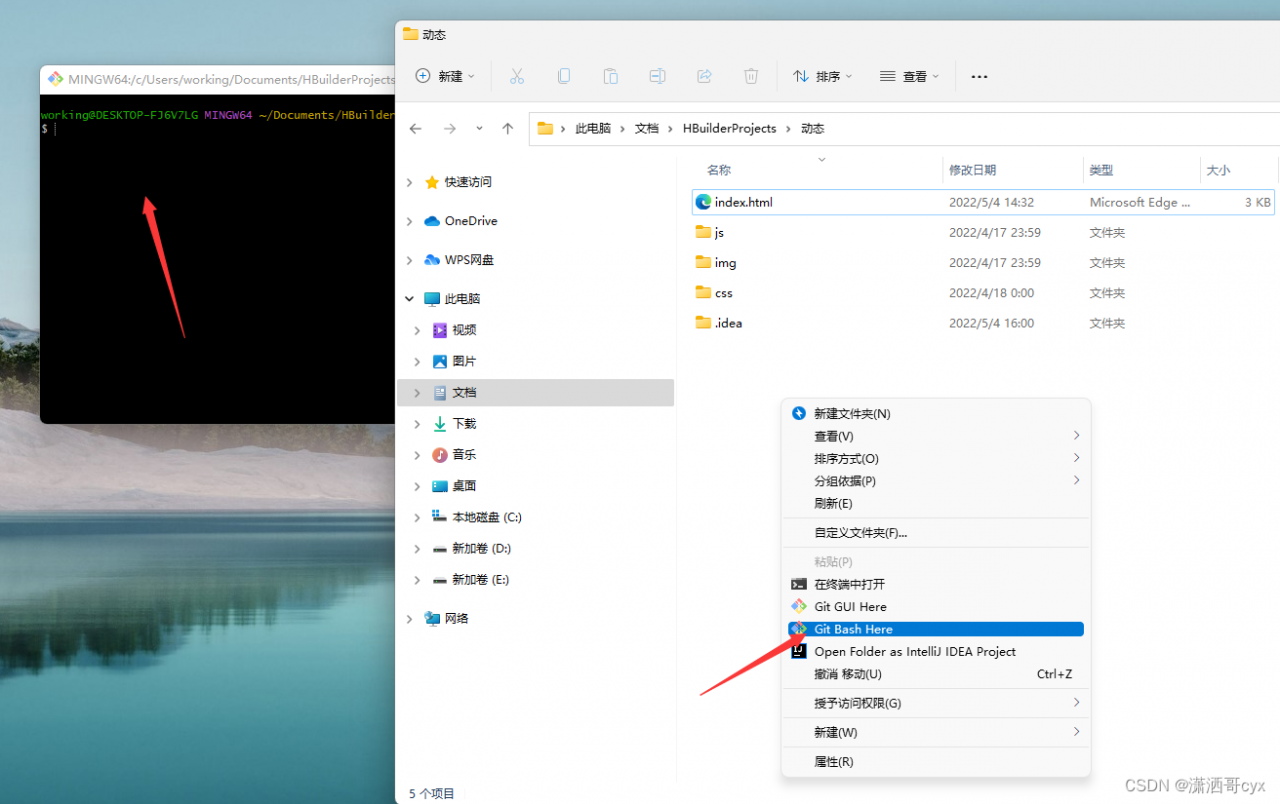Select the index.html file name

pos(744,202)
